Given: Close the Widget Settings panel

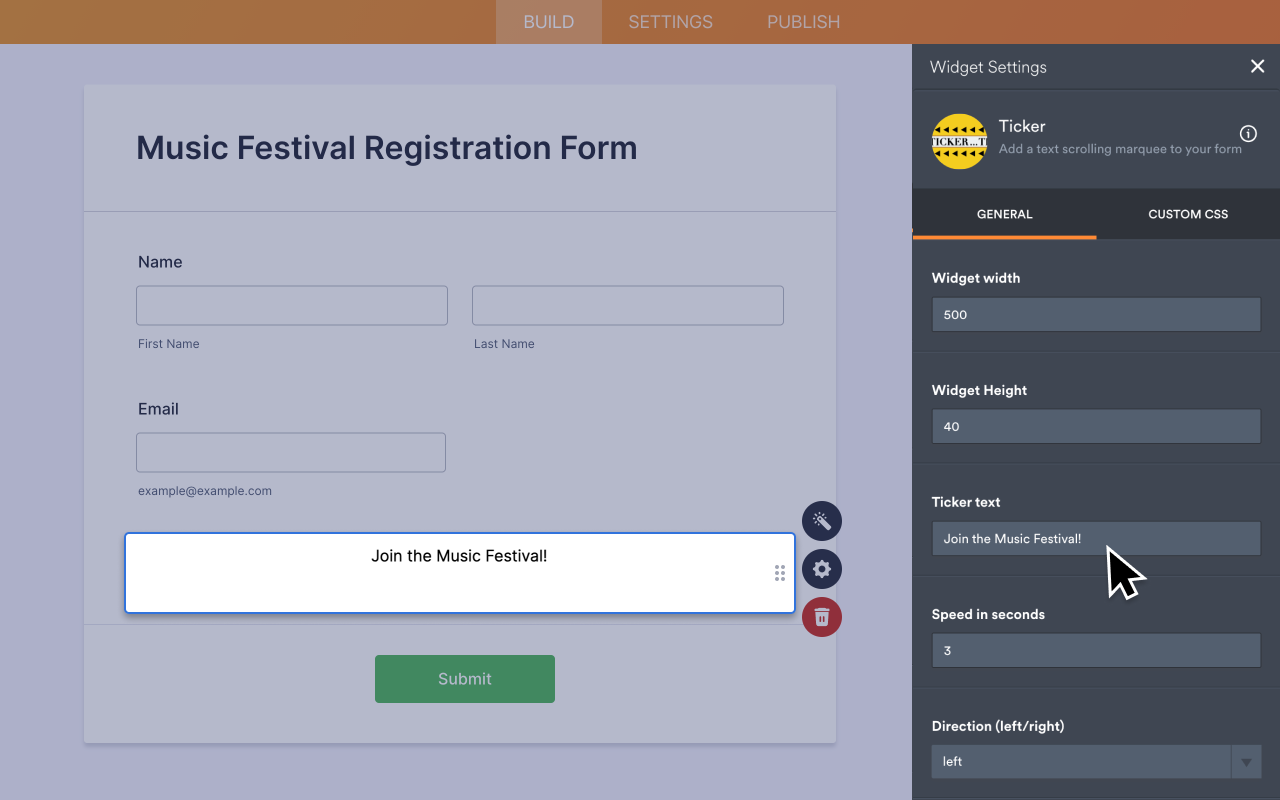Looking at the screenshot, I should 1257,66.
